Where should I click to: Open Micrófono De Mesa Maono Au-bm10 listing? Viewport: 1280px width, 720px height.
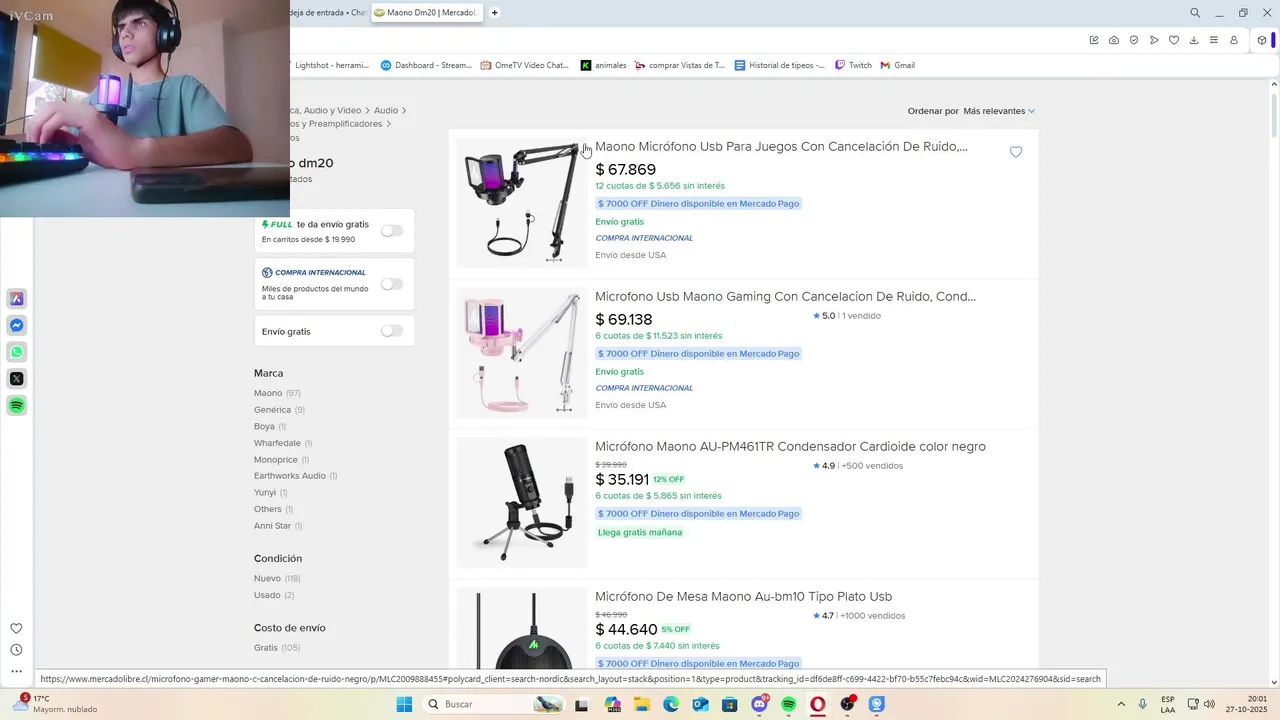743,596
